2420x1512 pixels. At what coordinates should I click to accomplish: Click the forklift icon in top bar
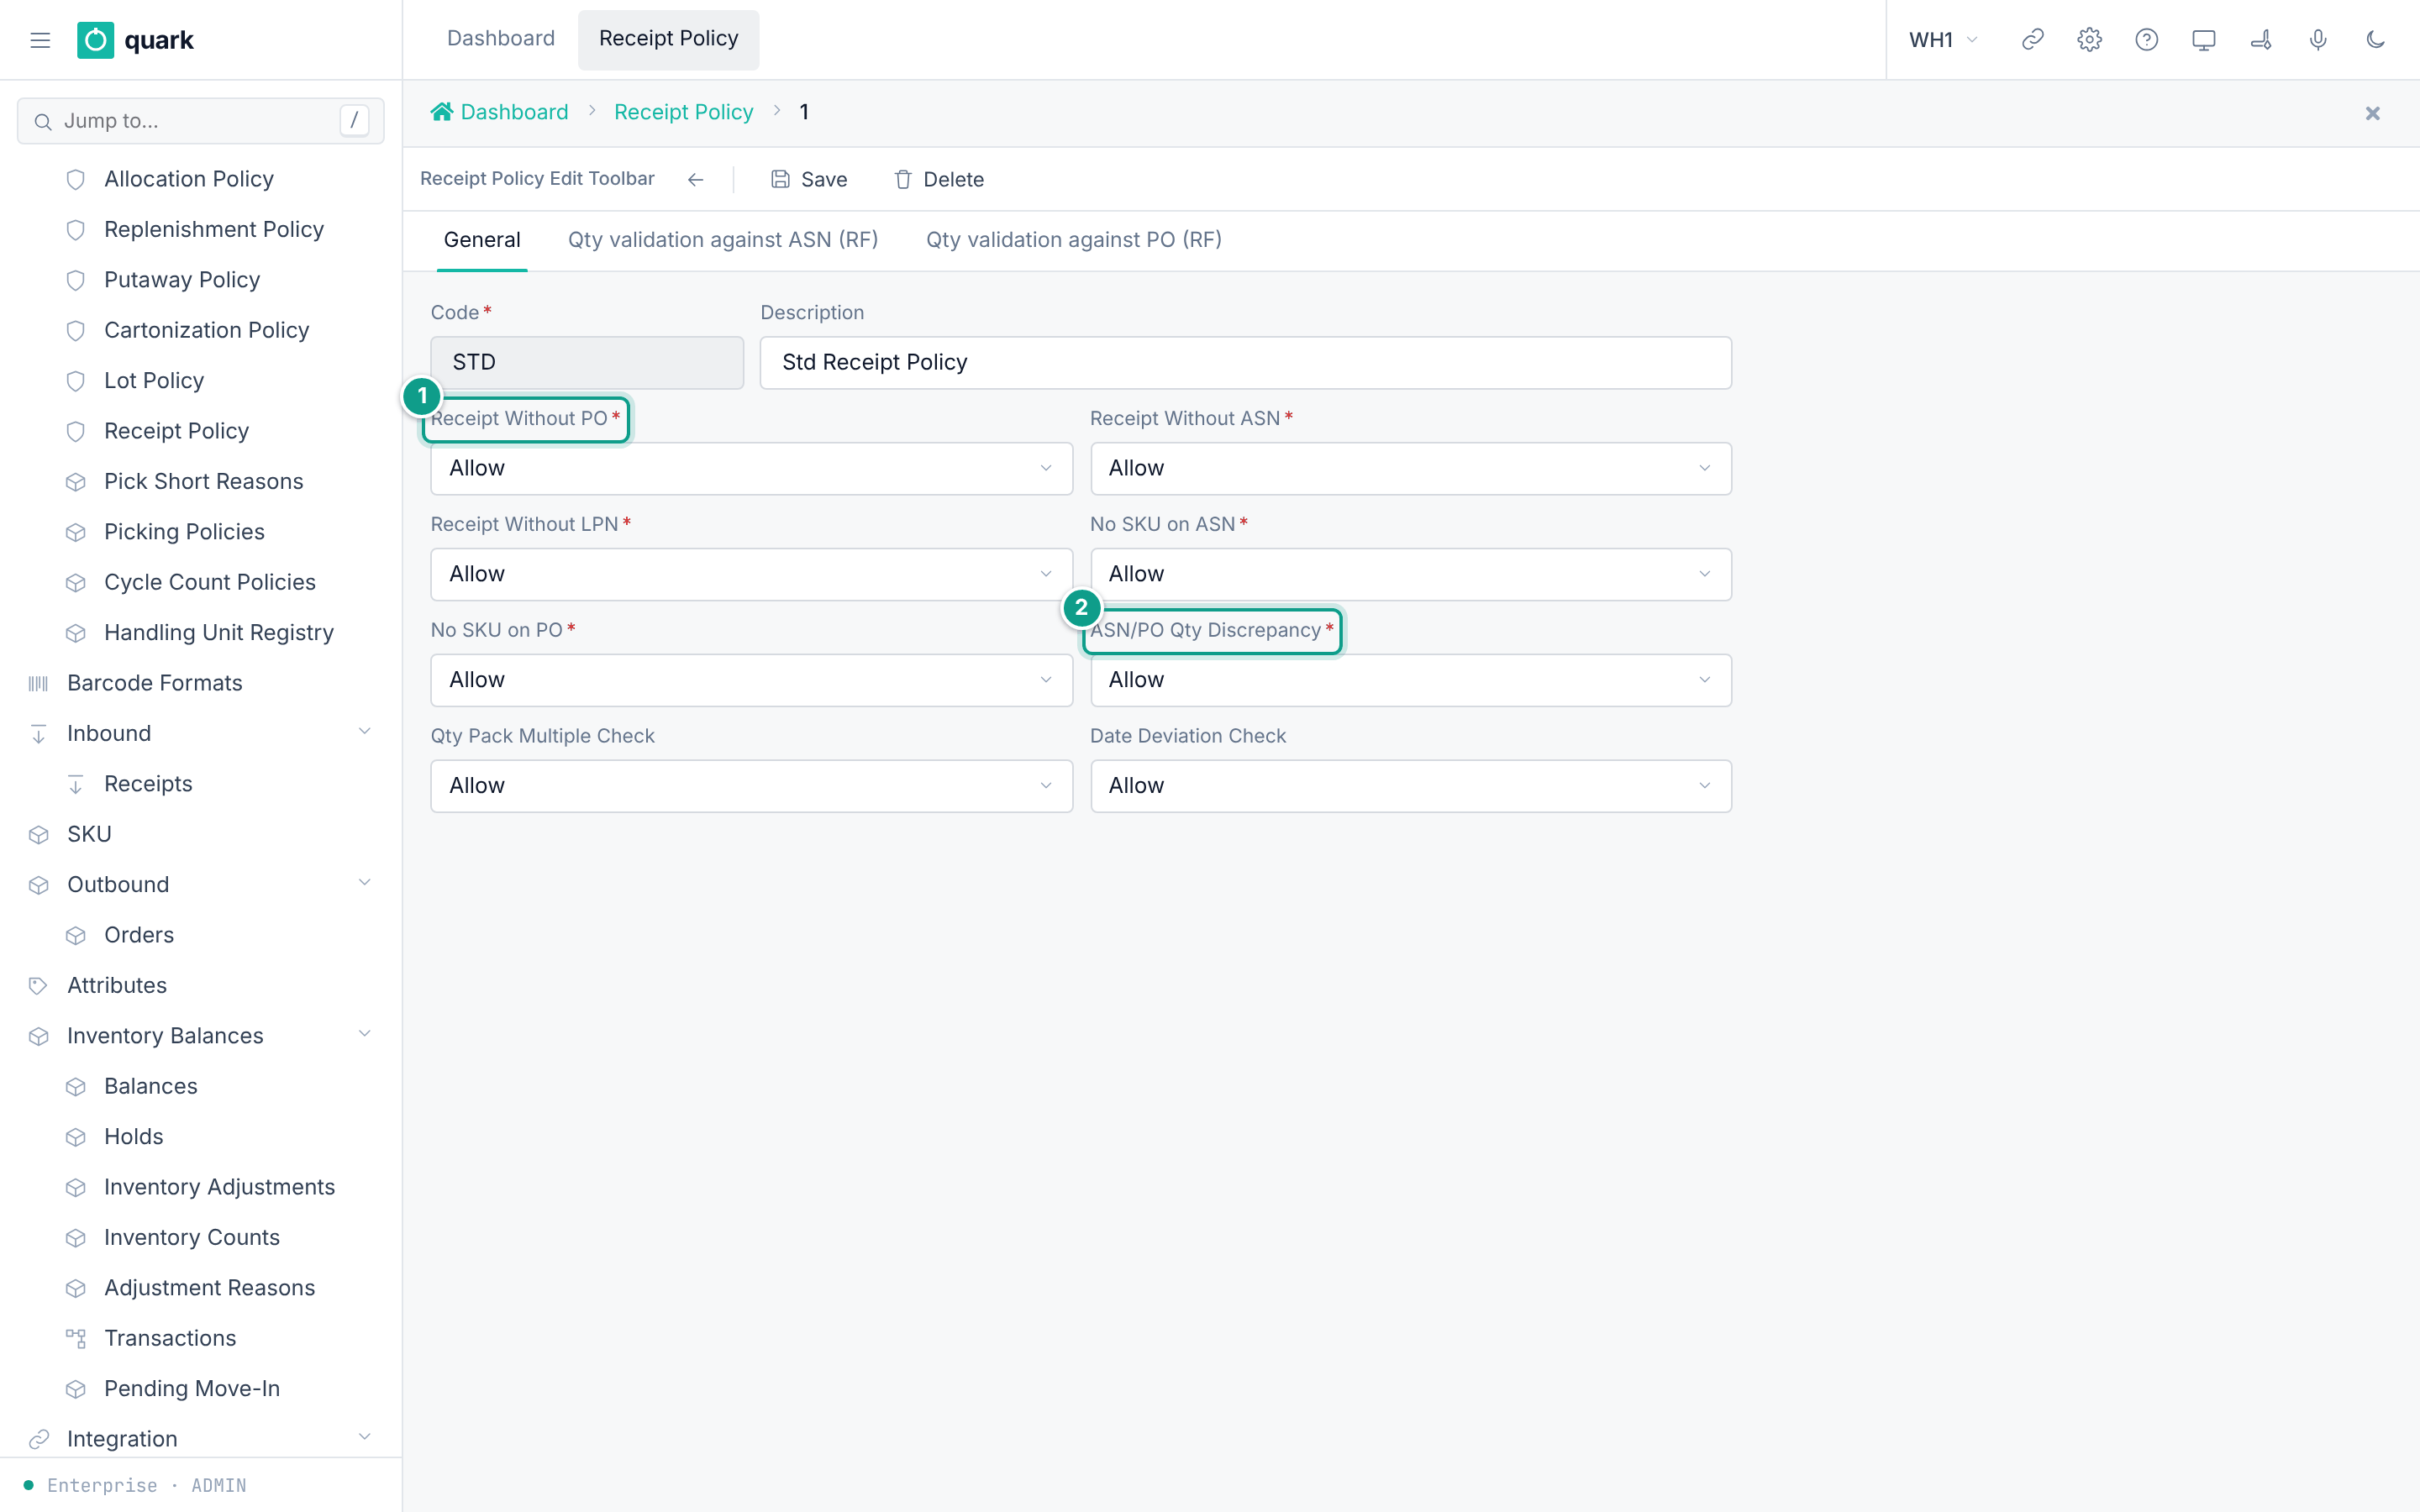[x=2261, y=40]
